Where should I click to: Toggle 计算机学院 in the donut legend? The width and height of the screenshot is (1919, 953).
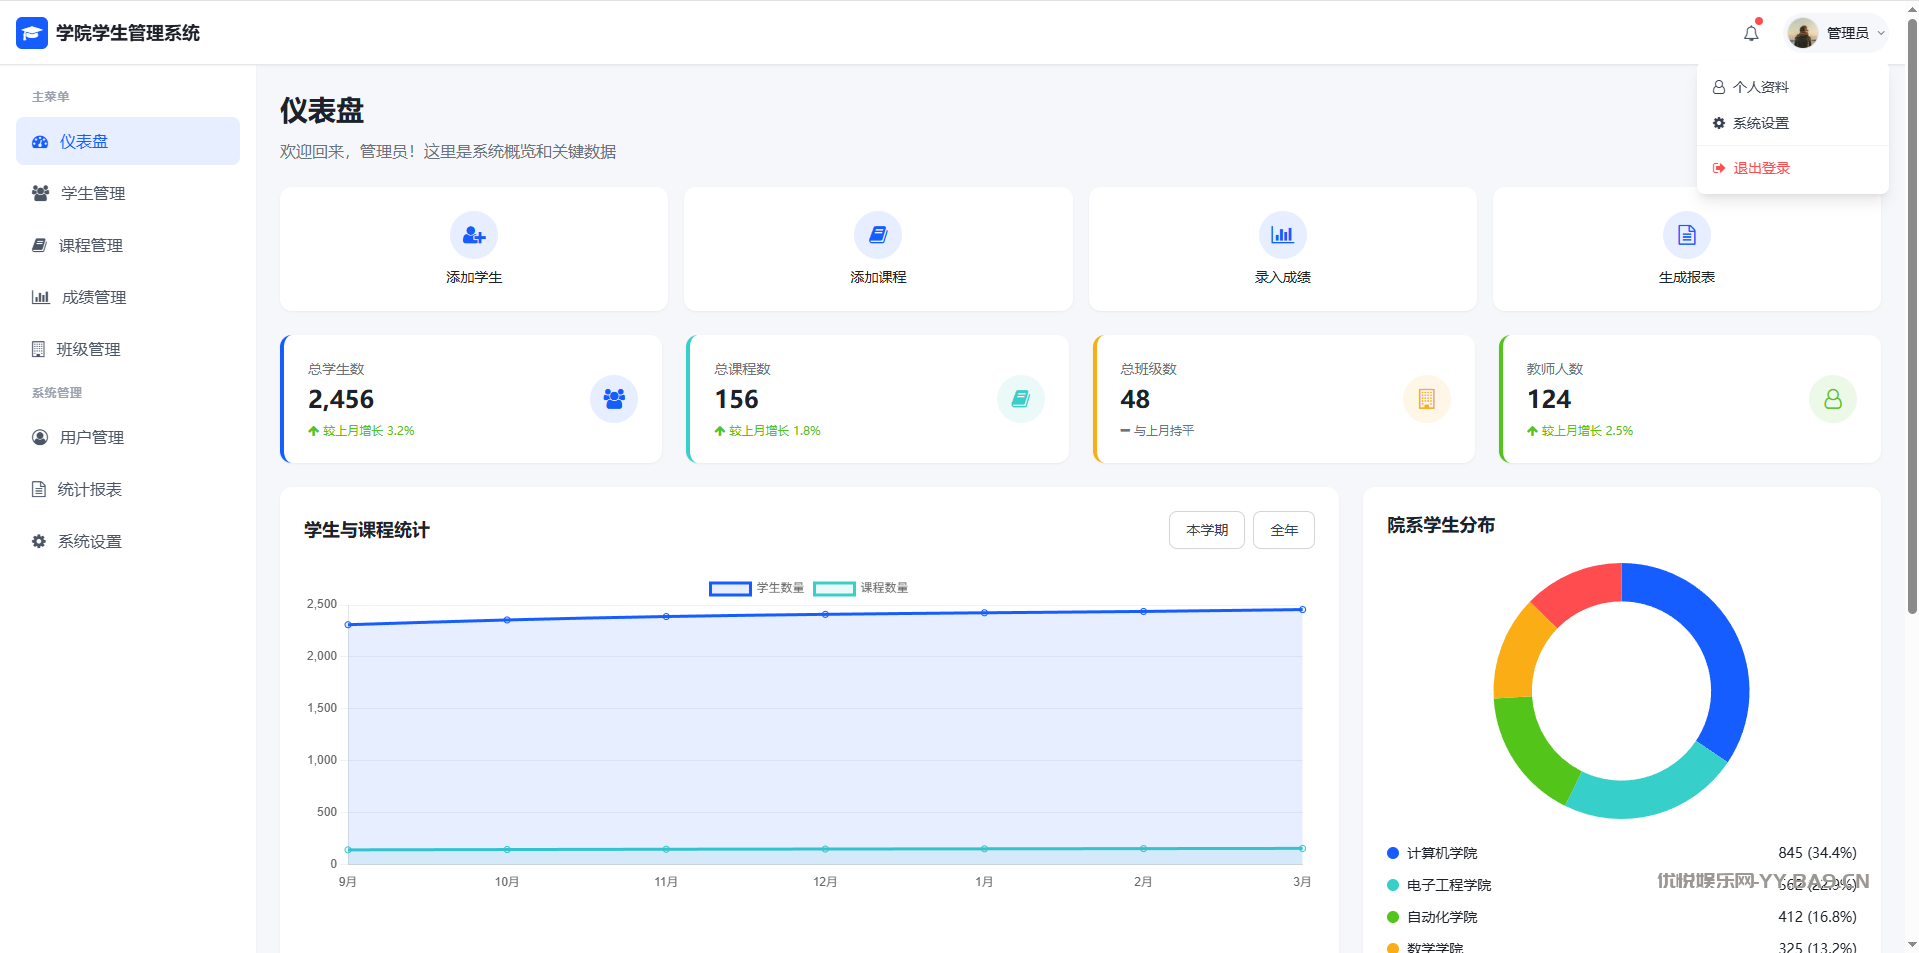coord(1441,853)
